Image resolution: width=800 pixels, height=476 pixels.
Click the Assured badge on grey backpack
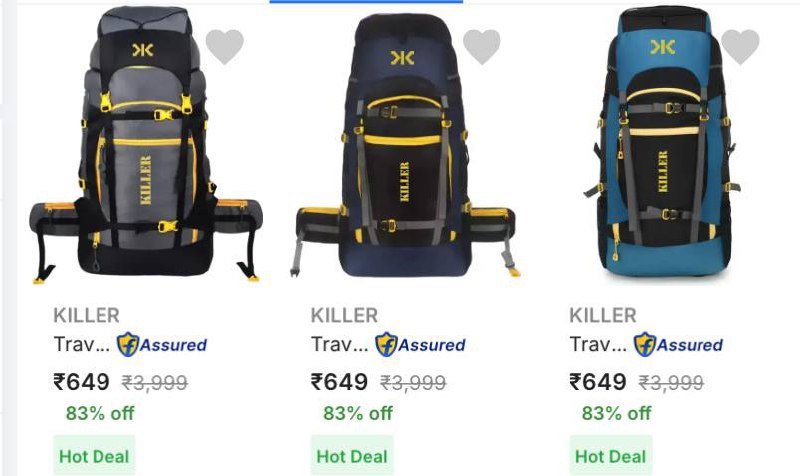pos(162,345)
